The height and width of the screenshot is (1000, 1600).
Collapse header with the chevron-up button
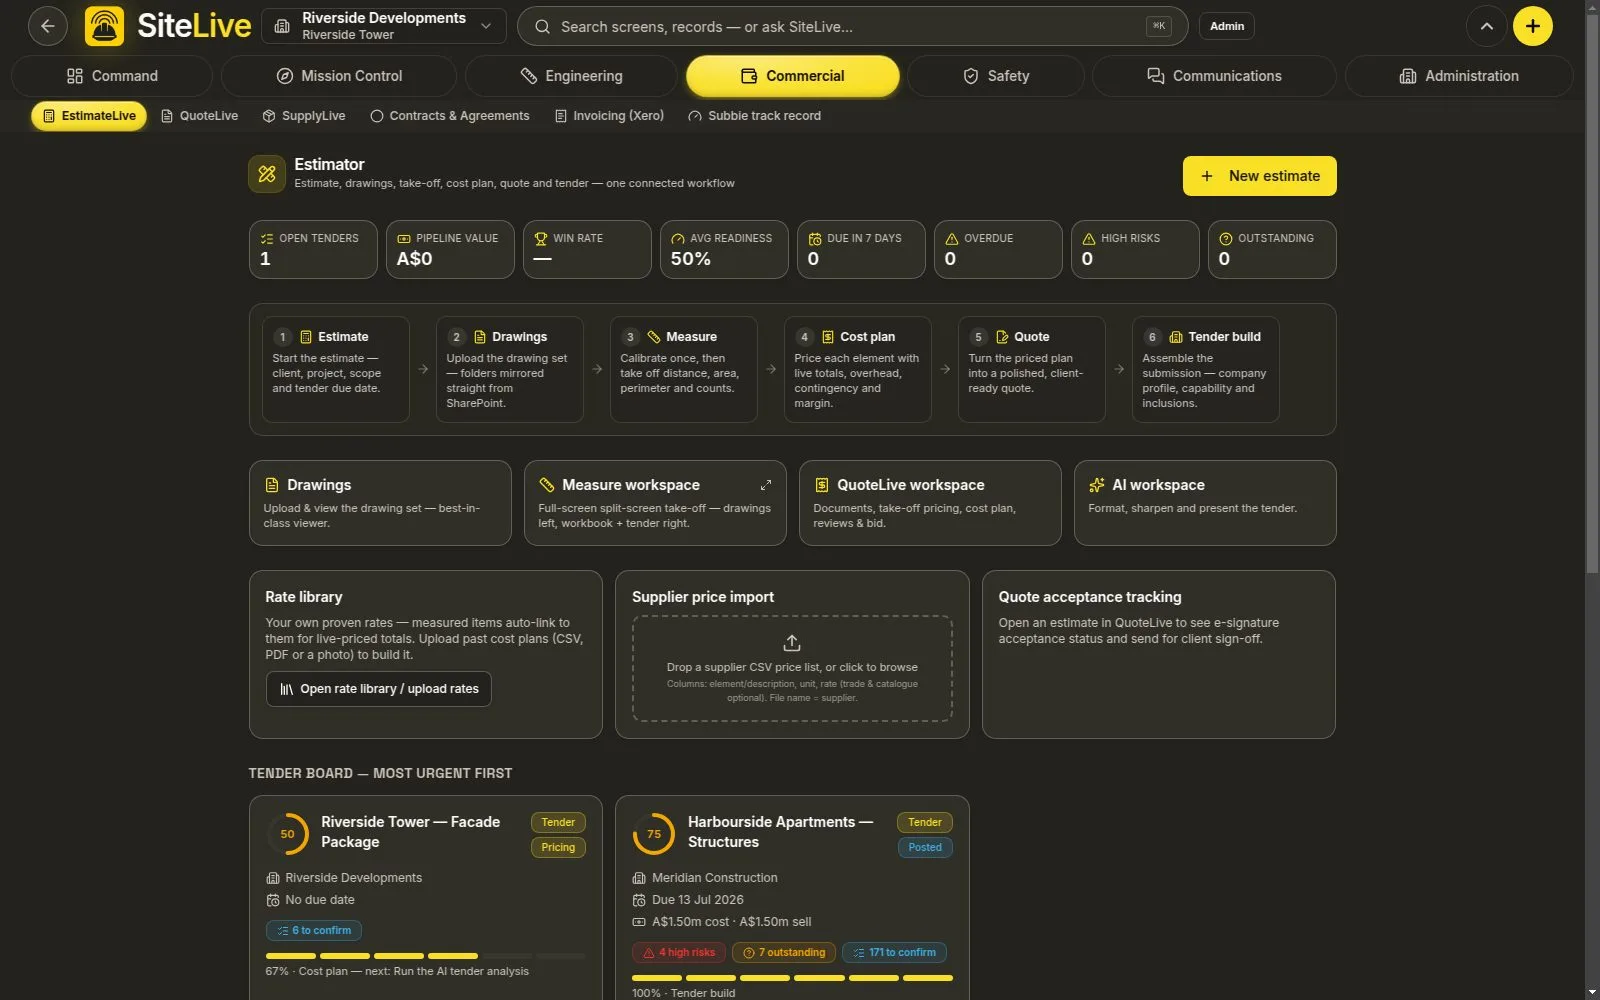click(1486, 26)
